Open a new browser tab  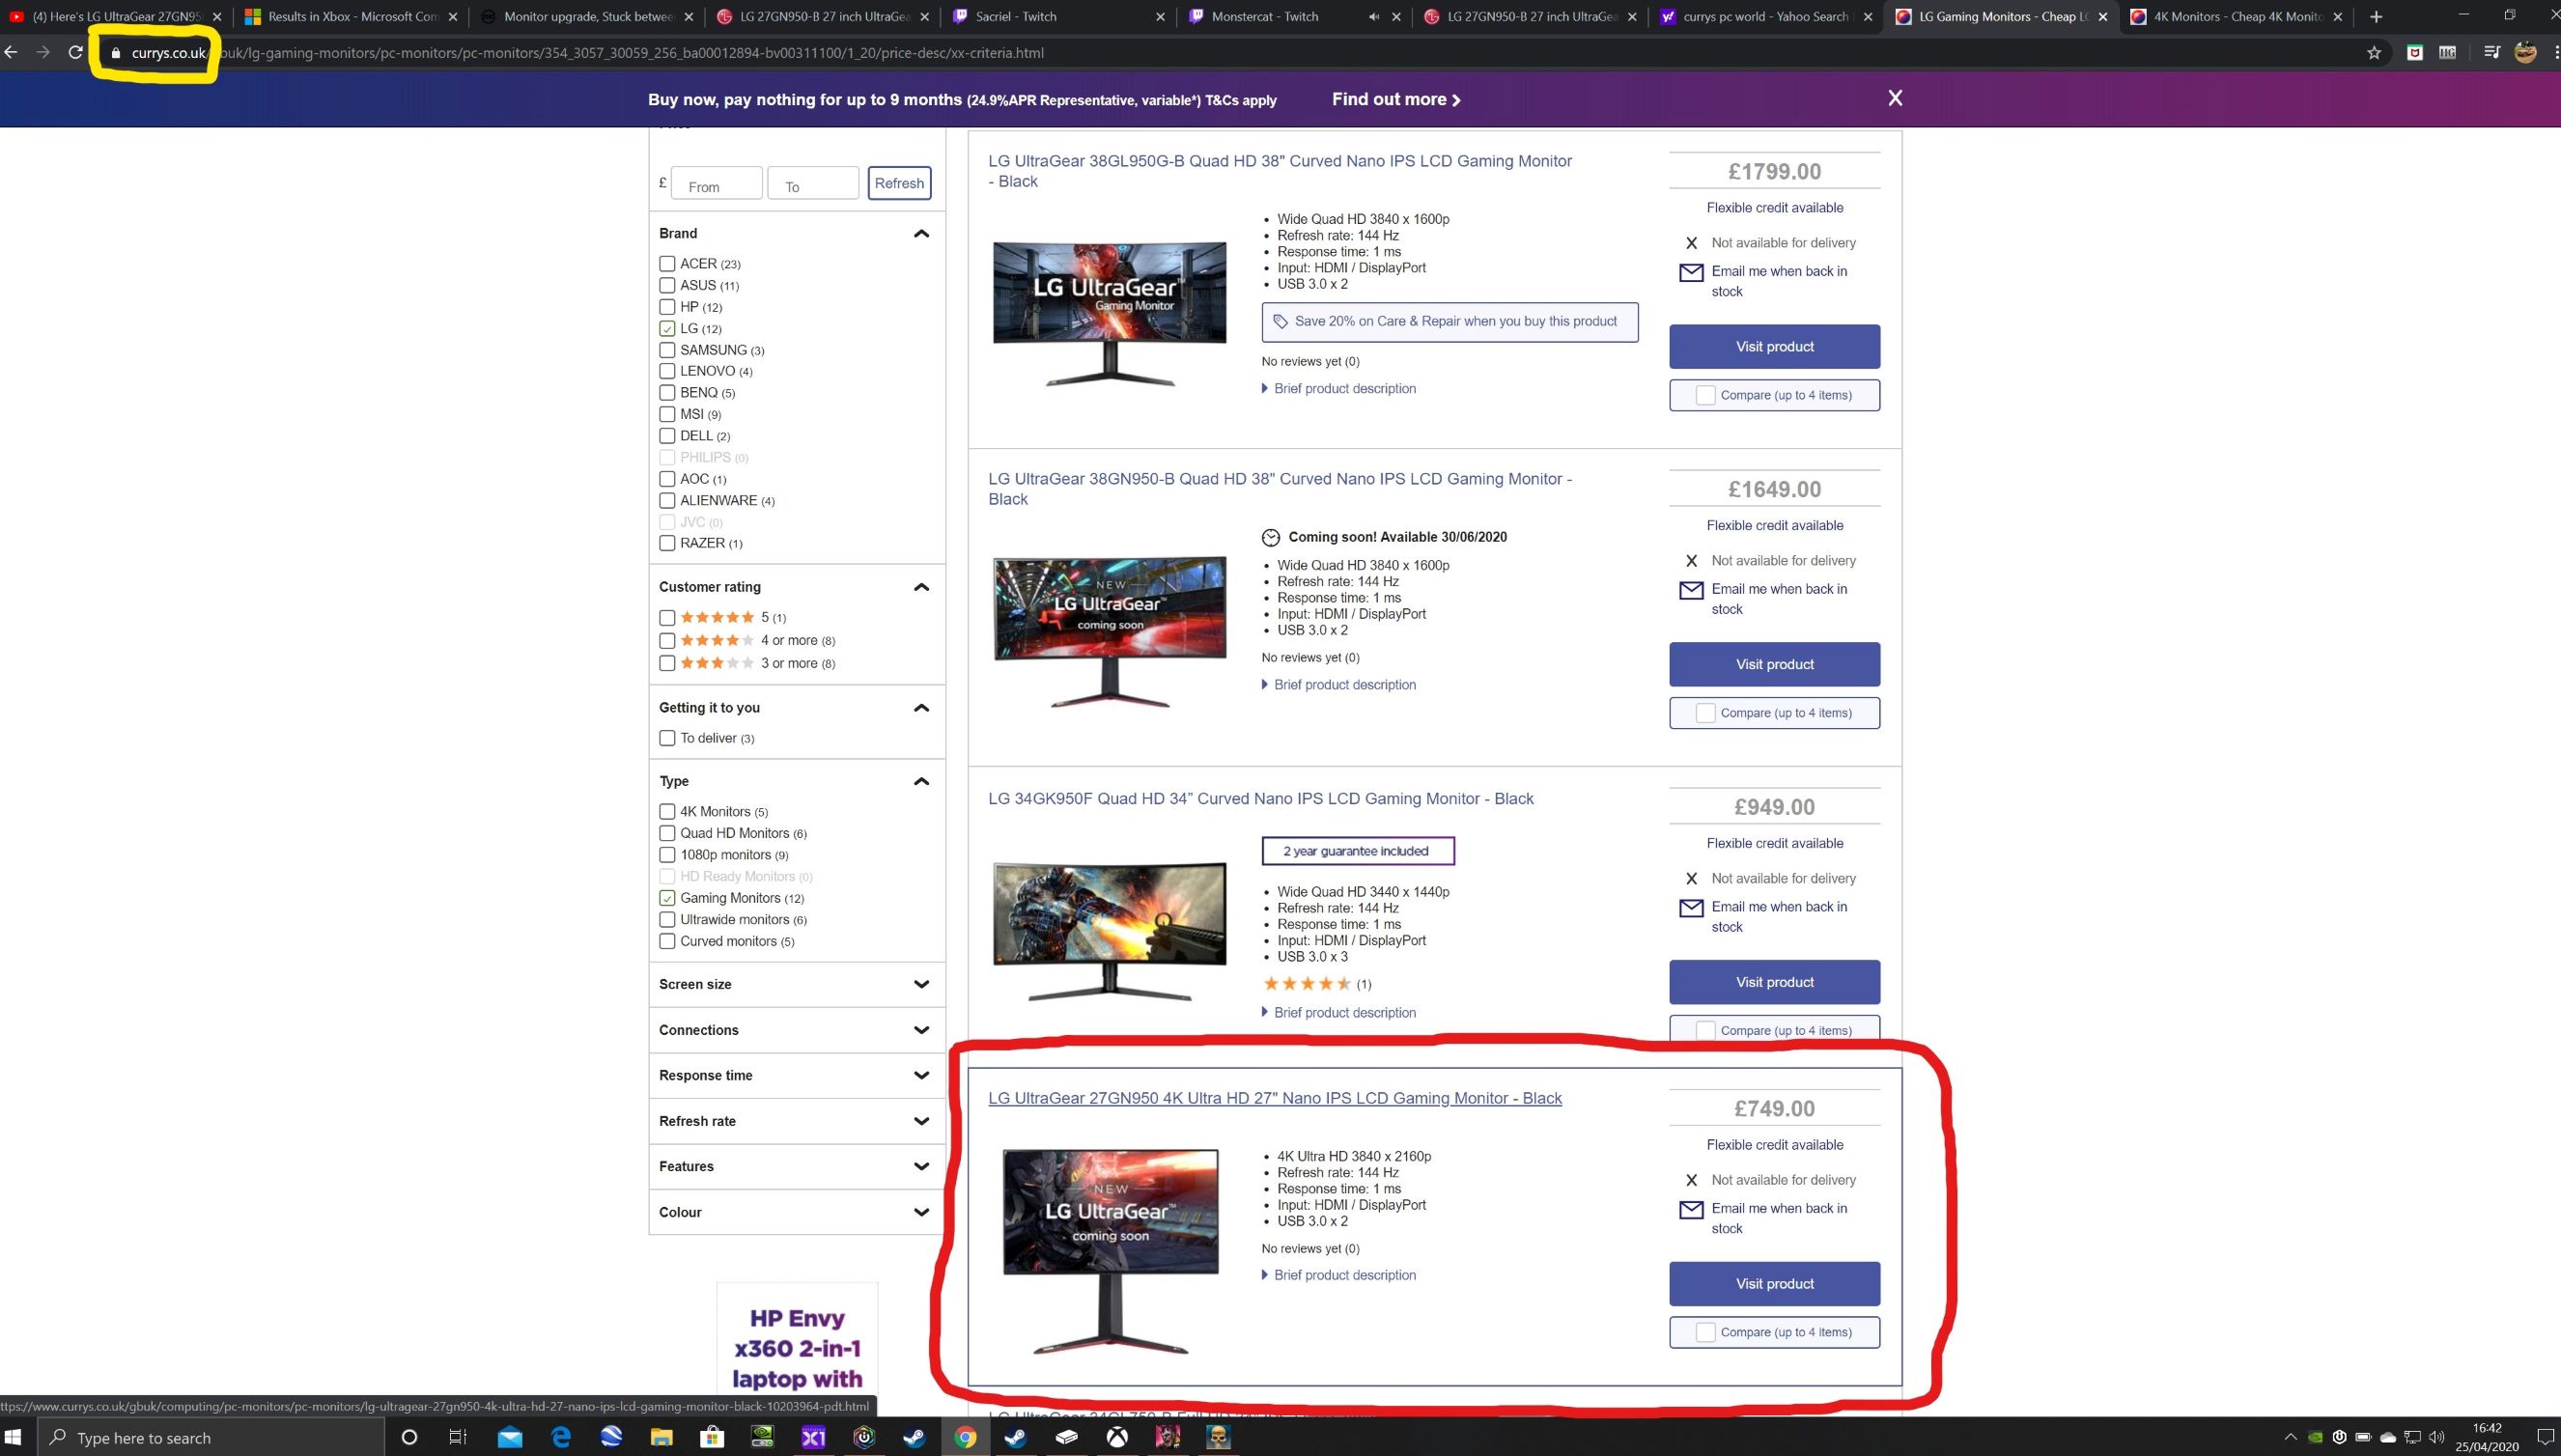tap(2376, 16)
